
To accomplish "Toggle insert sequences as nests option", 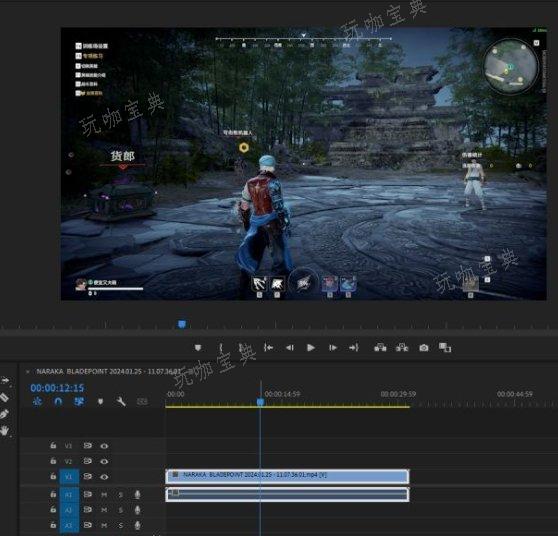I will pos(37,402).
